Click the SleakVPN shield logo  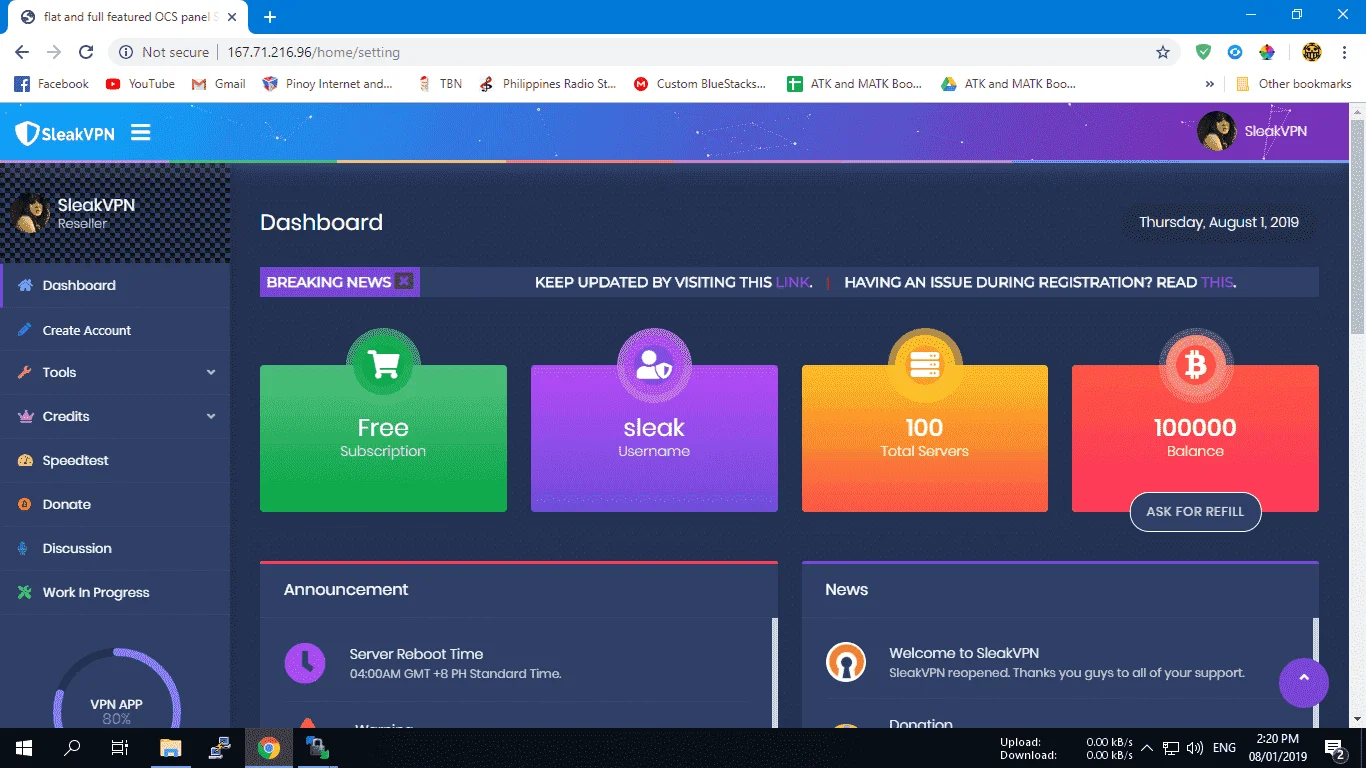(65, 133)
